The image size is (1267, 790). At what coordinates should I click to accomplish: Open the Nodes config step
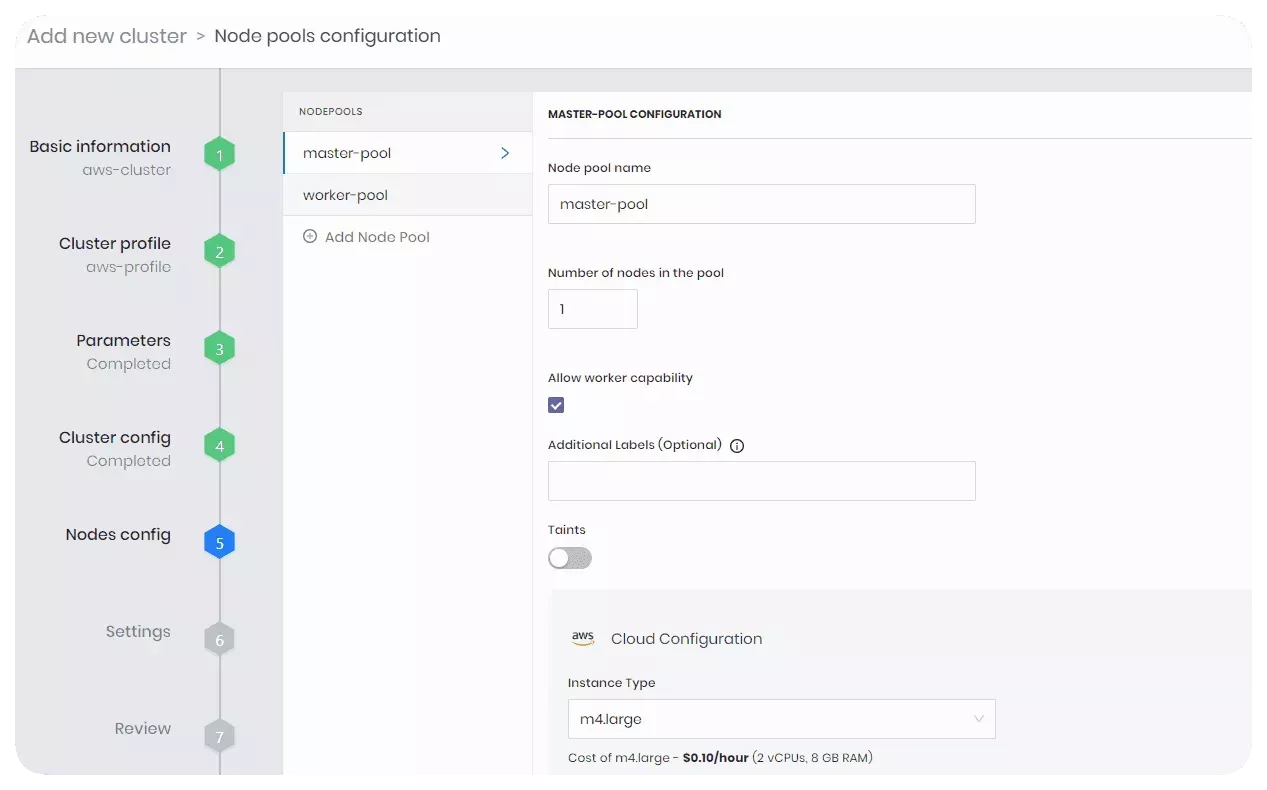(x=118, y=534)
